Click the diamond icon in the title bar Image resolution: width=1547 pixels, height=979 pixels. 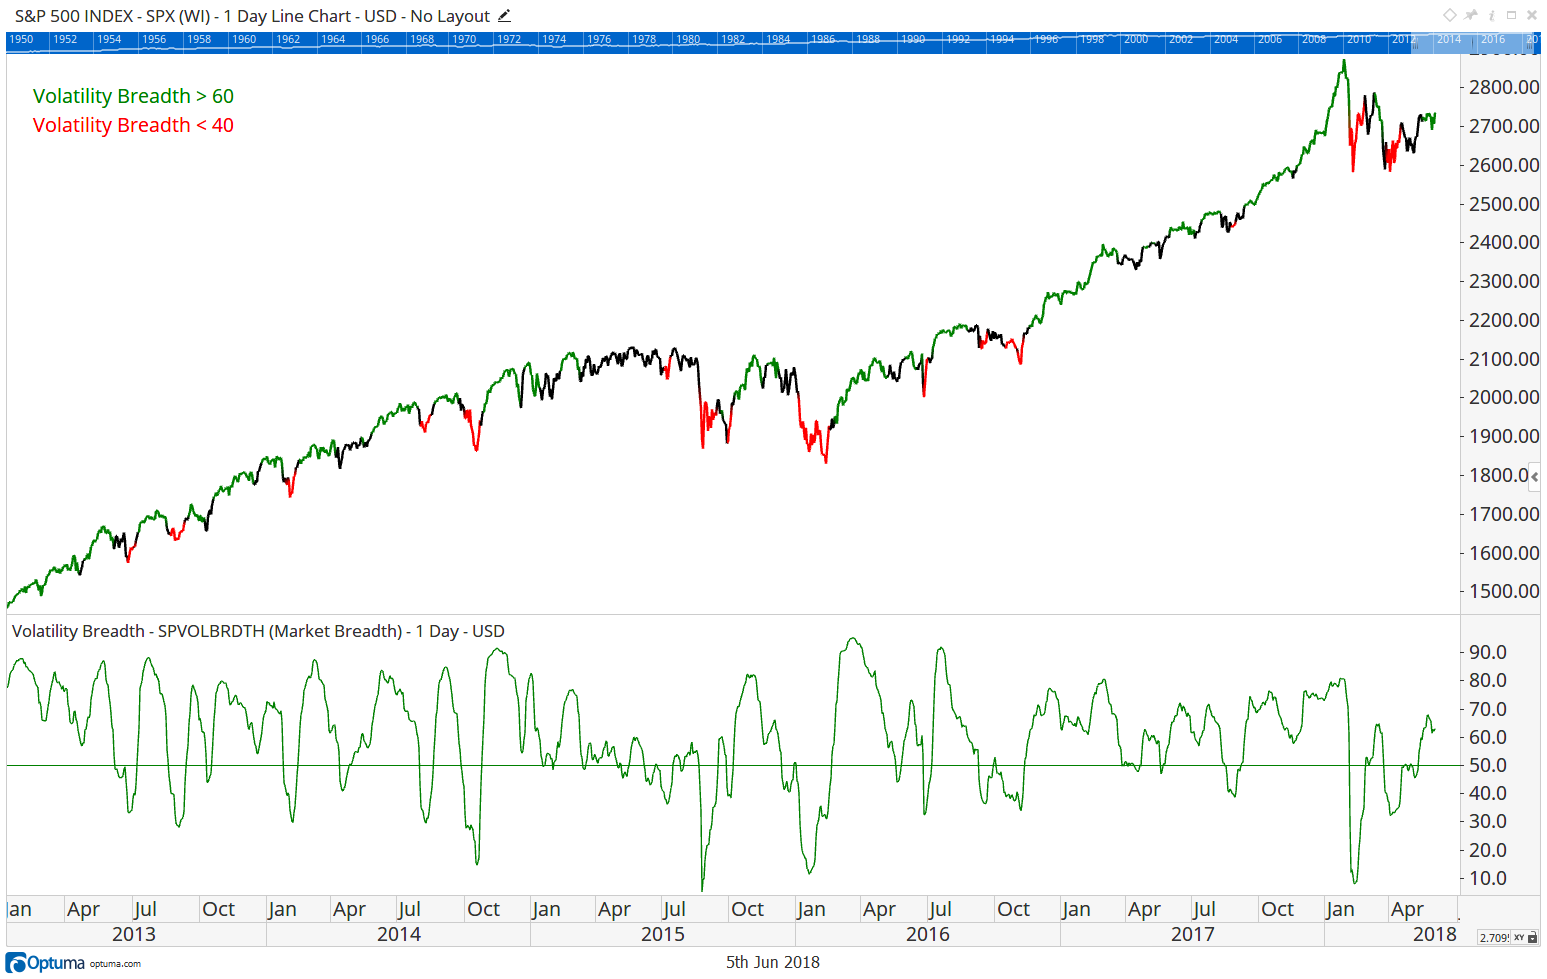(x=1450, y=15)
